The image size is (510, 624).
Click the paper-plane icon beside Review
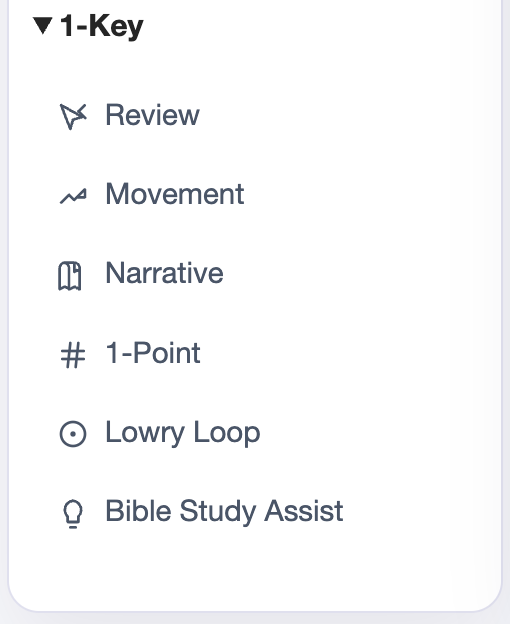[73, 116]
